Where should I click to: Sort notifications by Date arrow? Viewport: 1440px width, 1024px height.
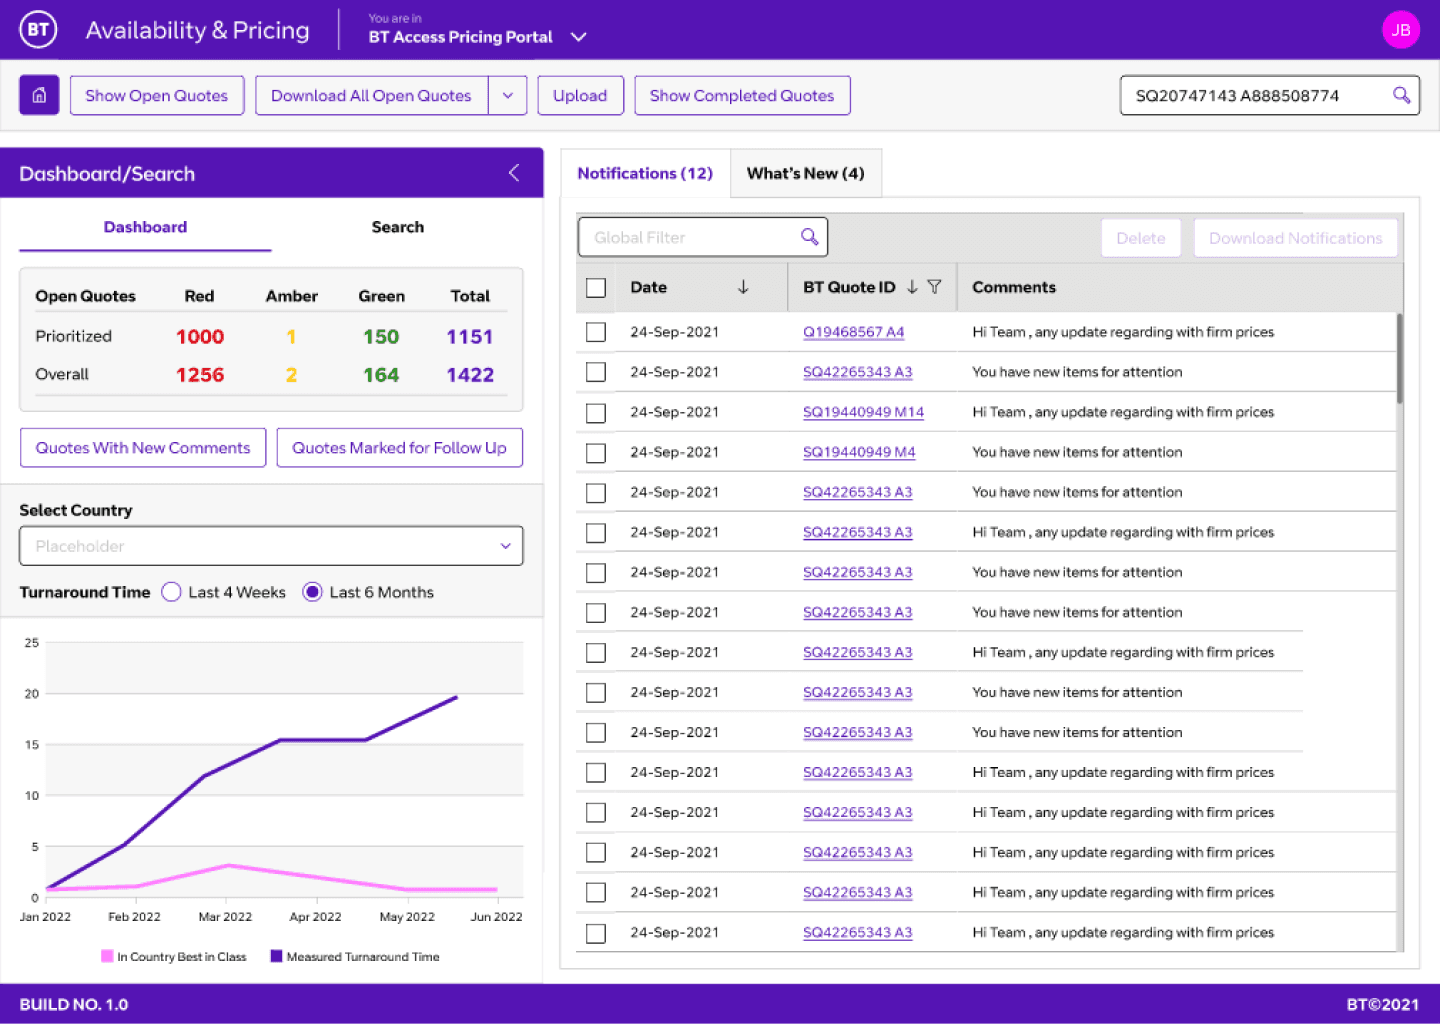pos(743,287)
